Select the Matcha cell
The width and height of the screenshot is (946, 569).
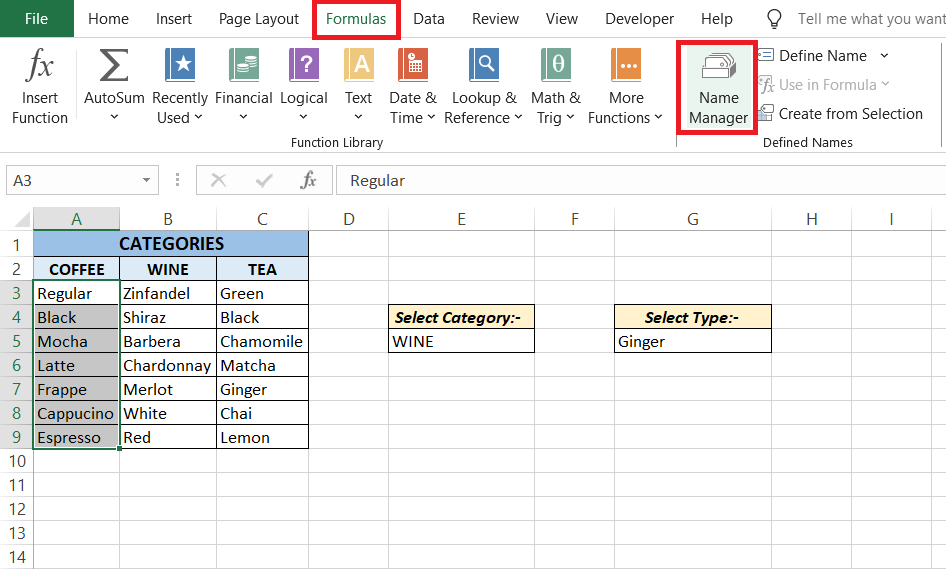[262, 366]
